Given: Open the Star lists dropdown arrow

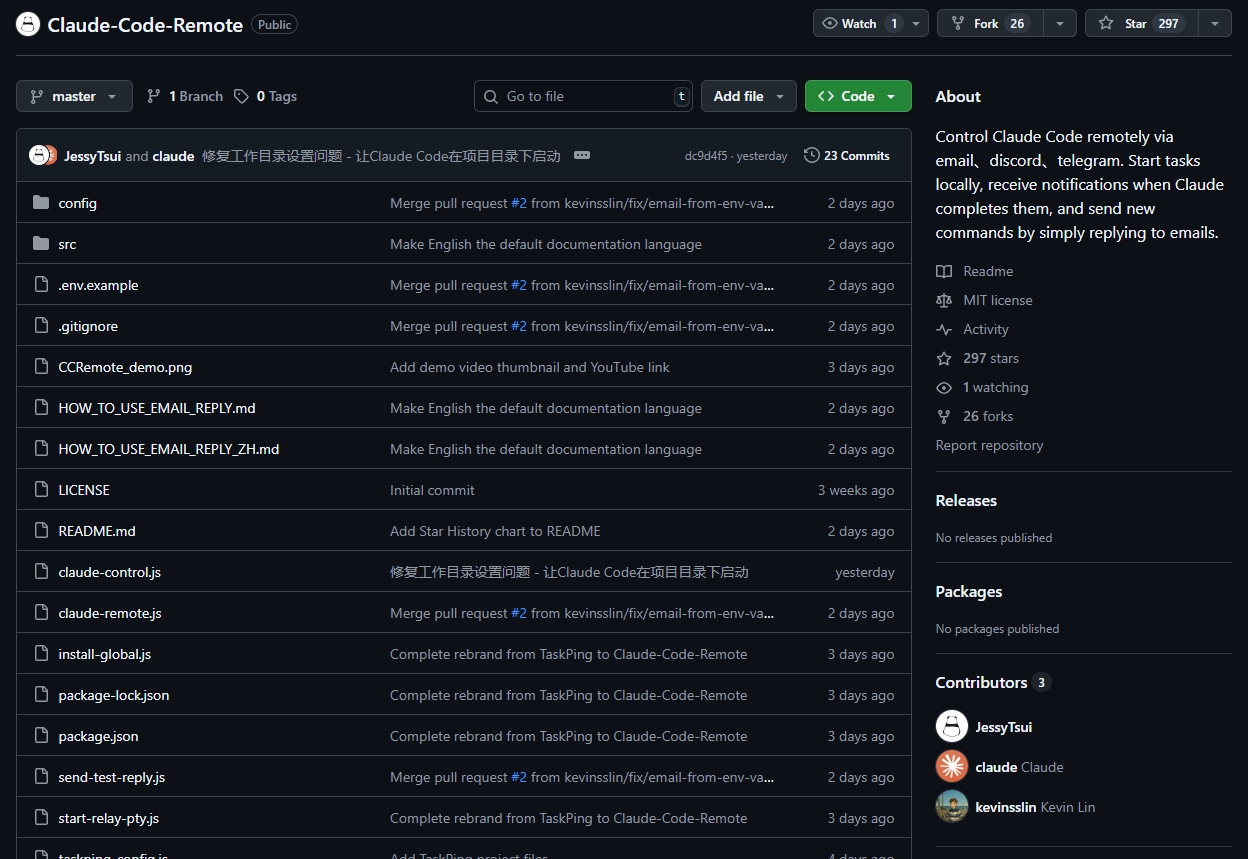Looking at the screenshot, I should [1215, 23].
